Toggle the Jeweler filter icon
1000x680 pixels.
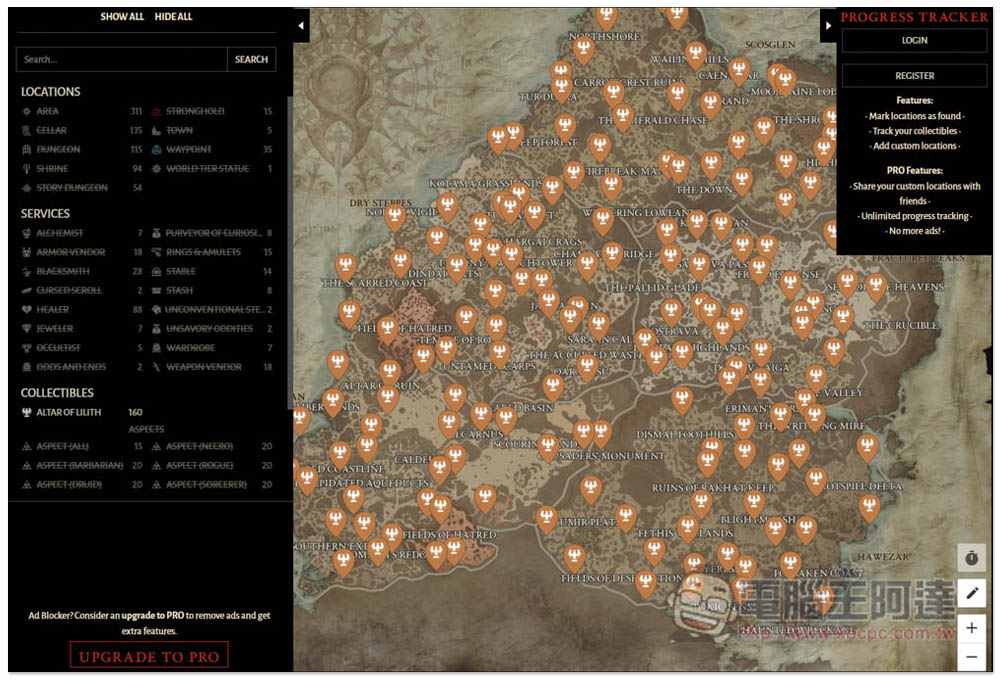click(26, 329)
